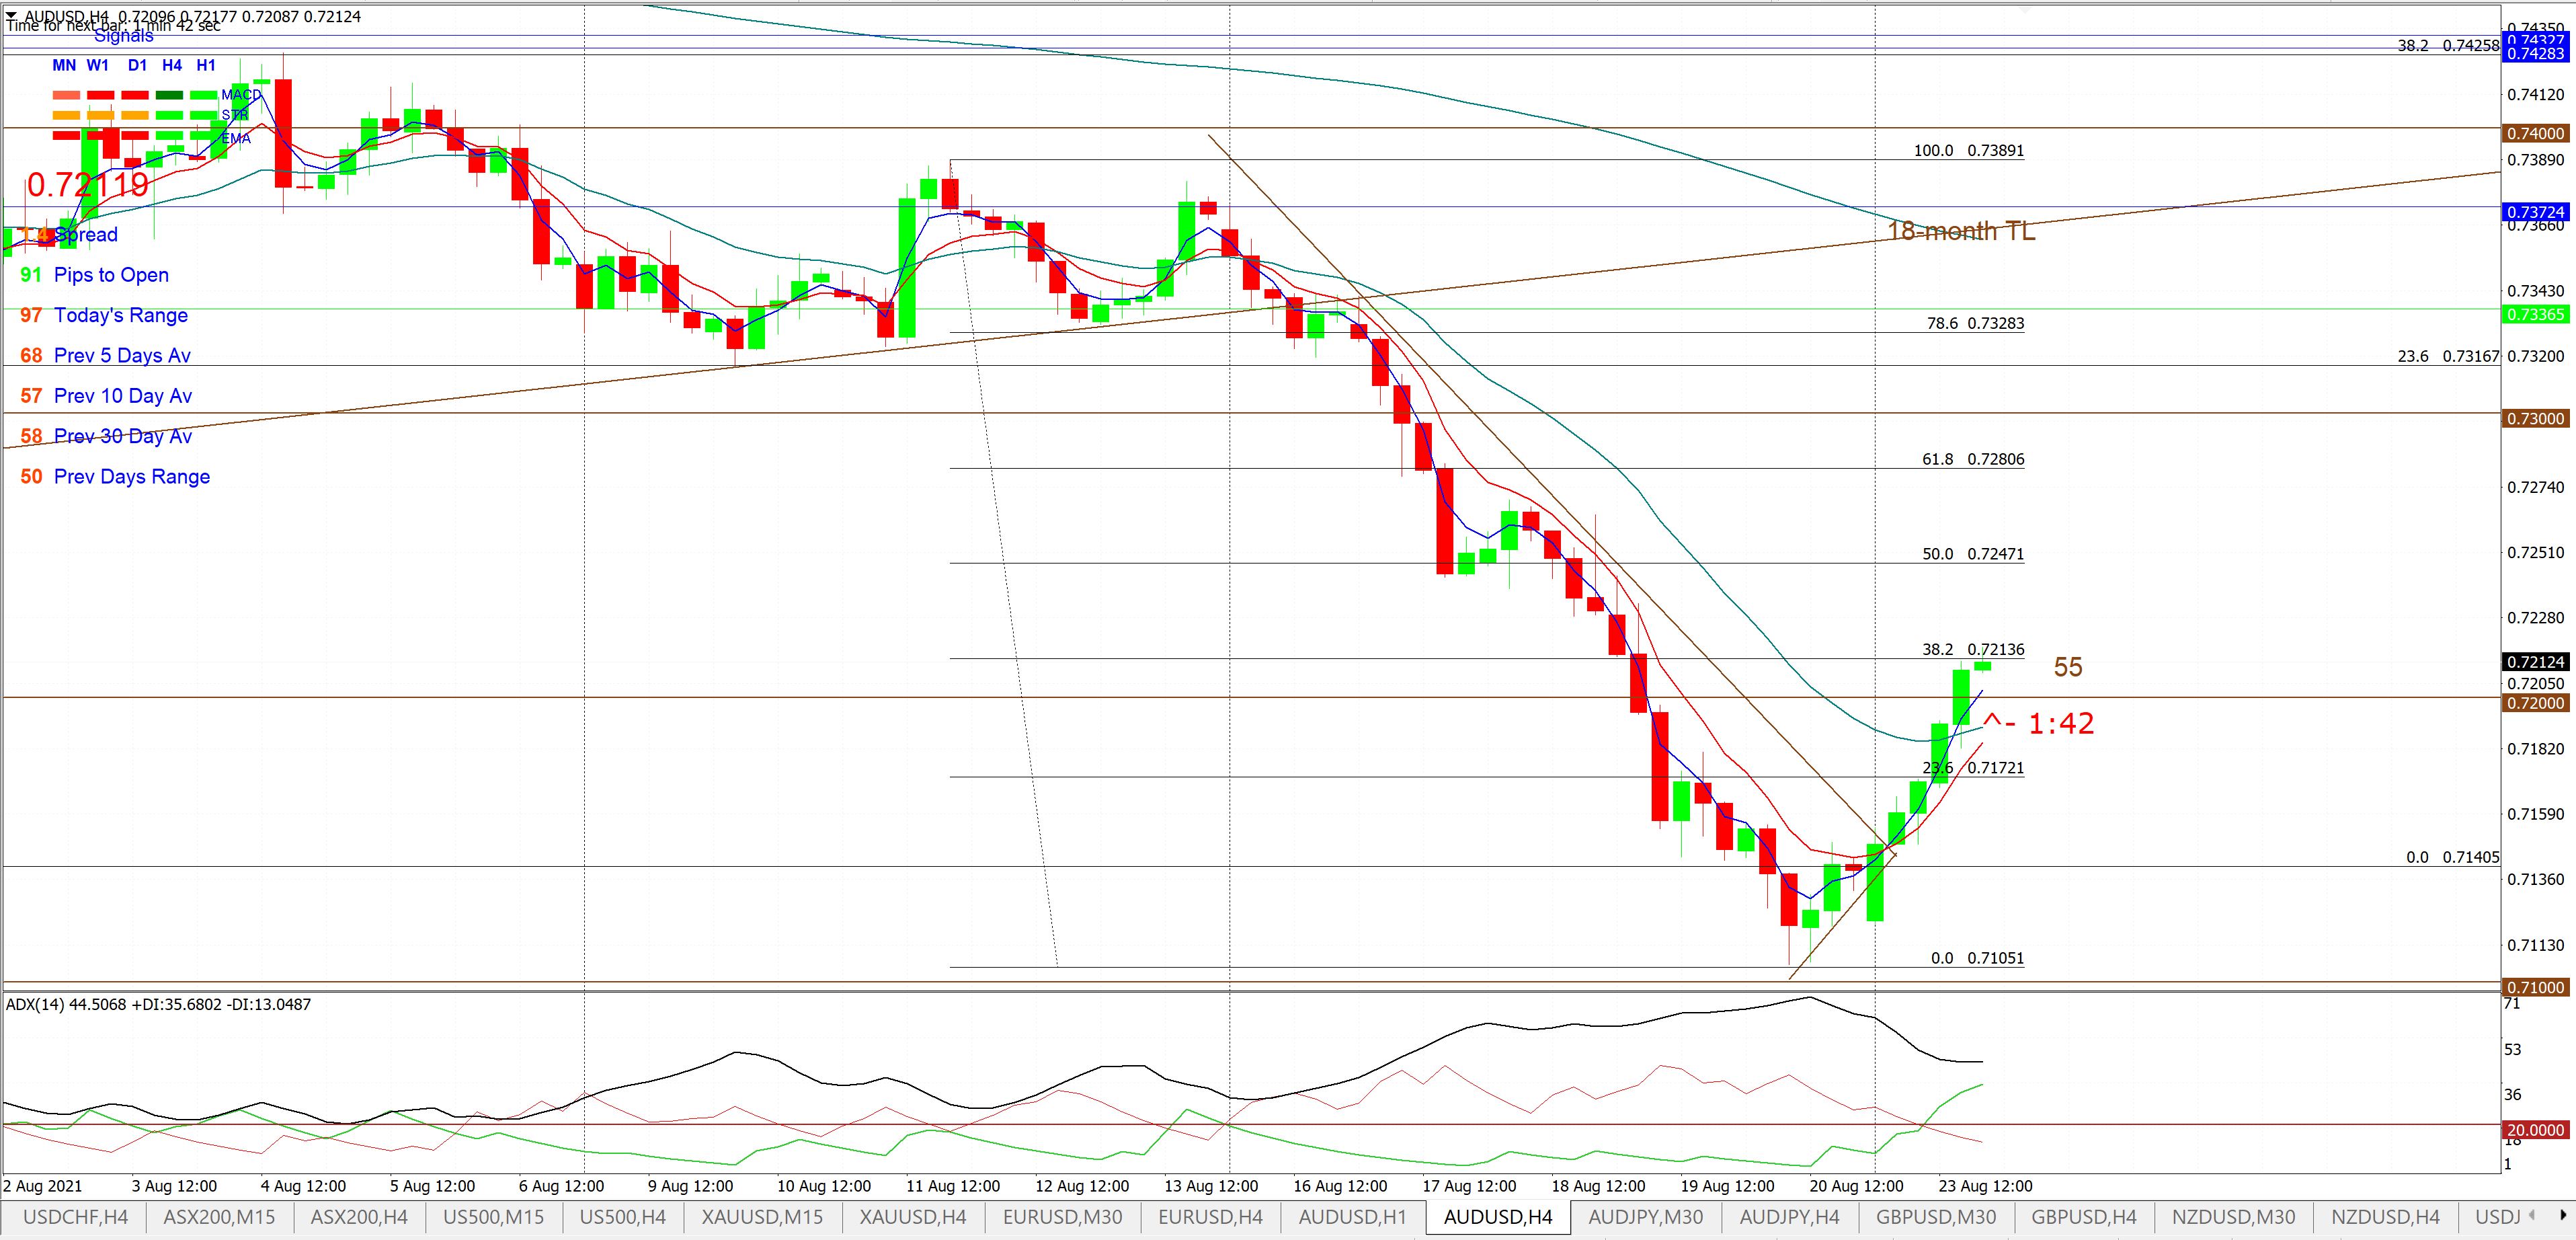Click the "23.6 0.71721" Fibonacci label

[x=1973, y=768]
